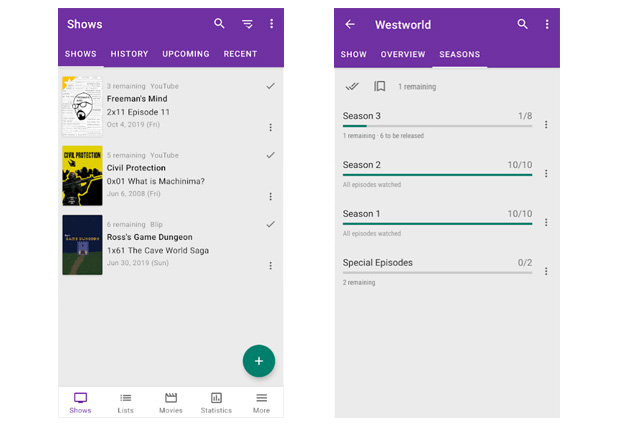Open search in the Westworld screen
This screenshot has width=620, height=426.
coord(523,24)
